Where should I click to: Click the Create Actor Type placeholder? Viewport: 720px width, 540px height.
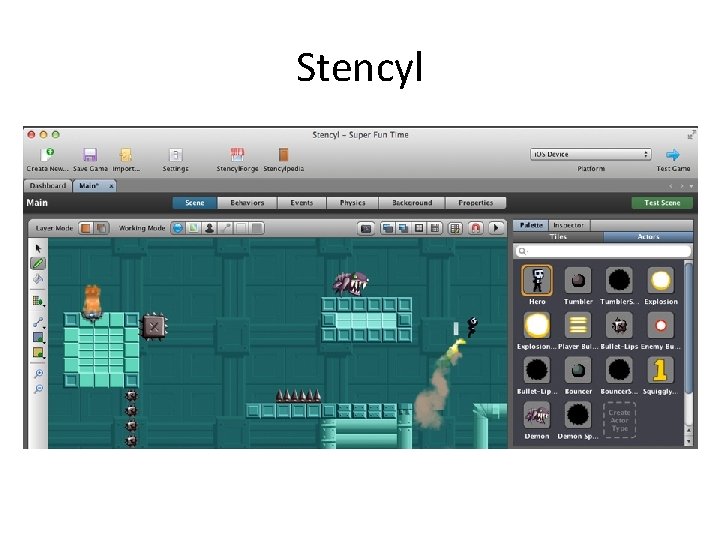pos(619,420)
